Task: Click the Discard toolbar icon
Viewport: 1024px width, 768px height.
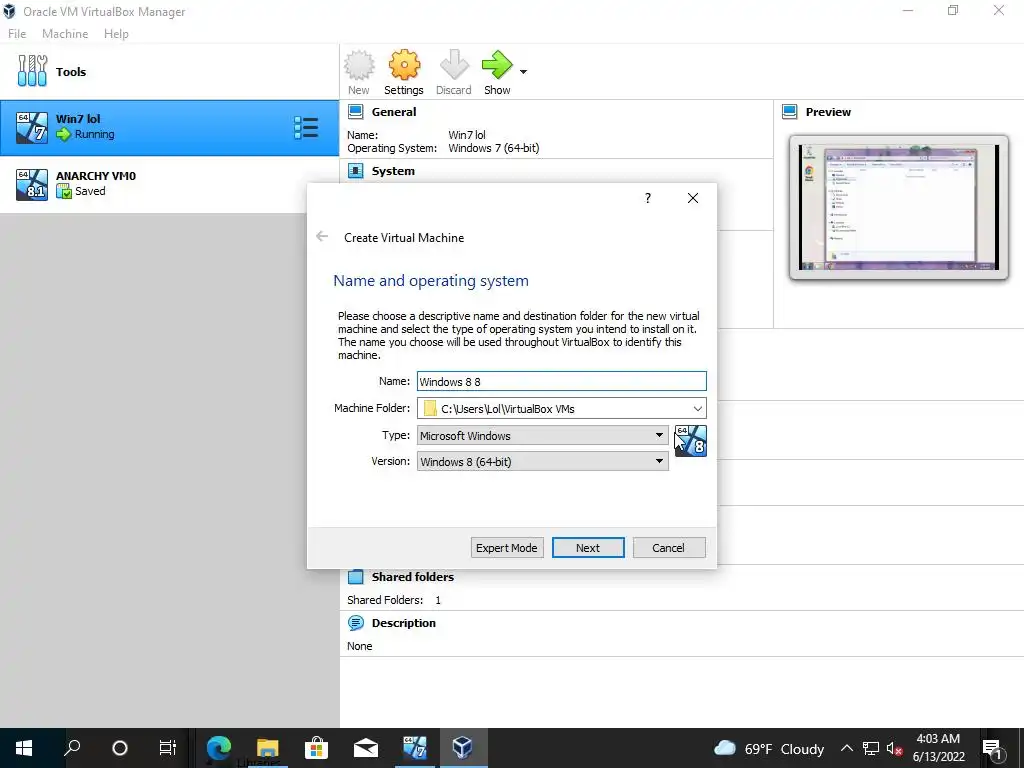Action: click(454, 65)
